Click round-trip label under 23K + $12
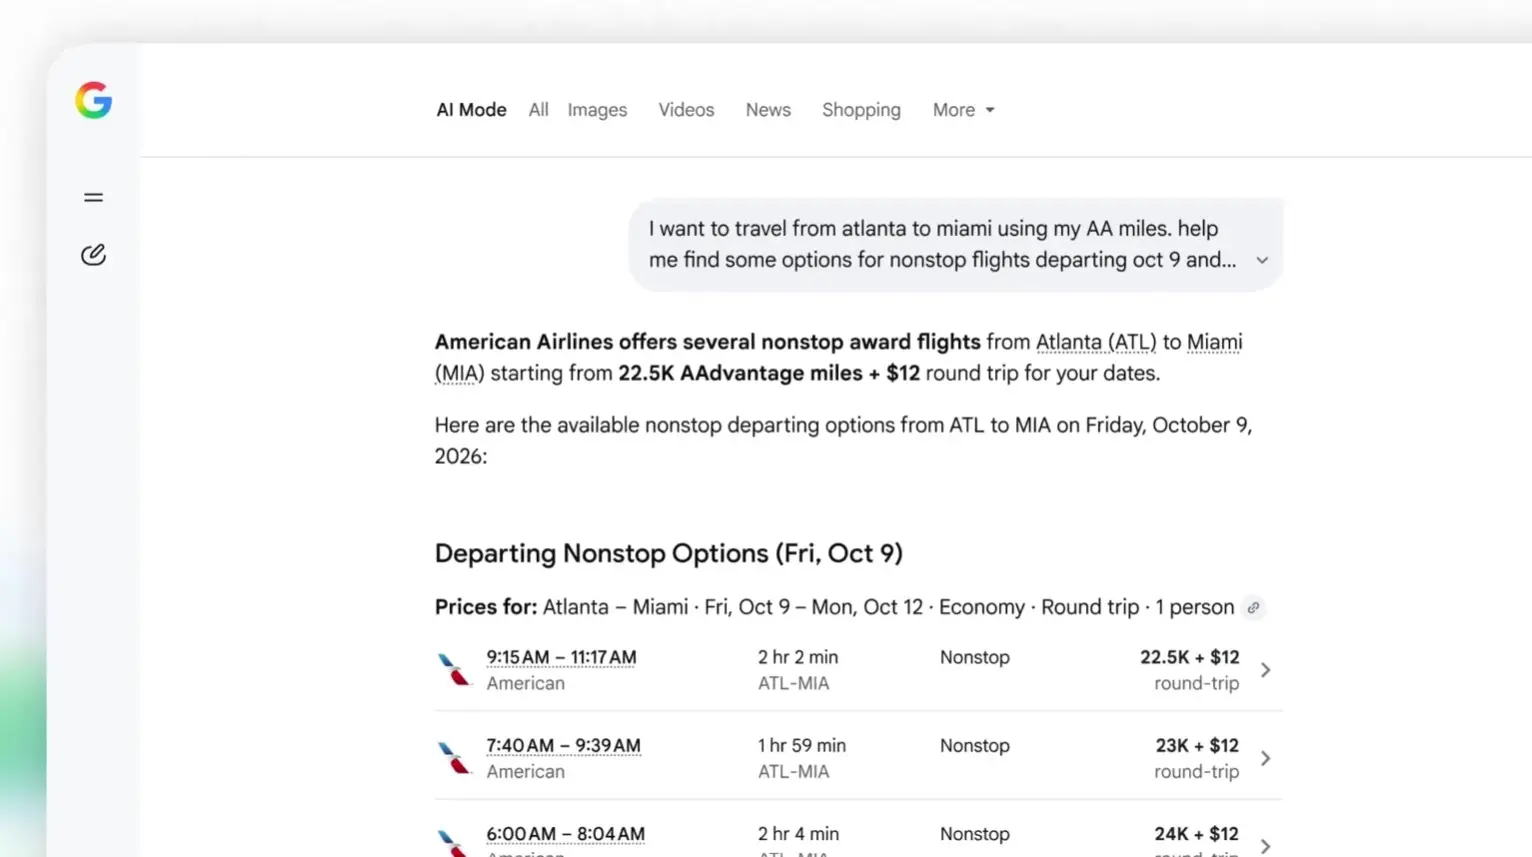Screen dimensions: 1532x857 click(1196, 771)
